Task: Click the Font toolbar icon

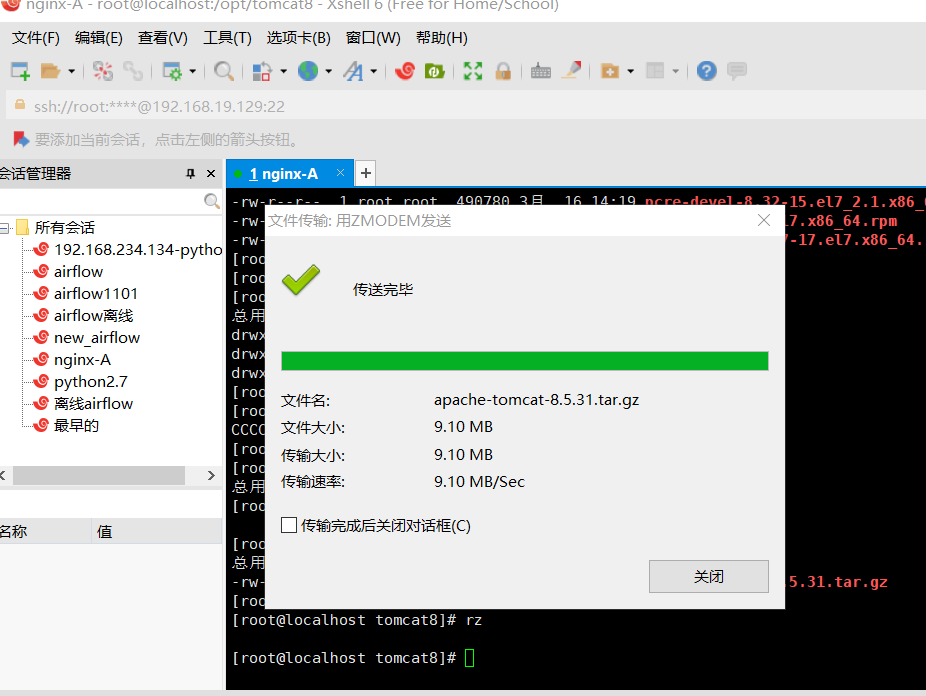Action: coord(353,71)
